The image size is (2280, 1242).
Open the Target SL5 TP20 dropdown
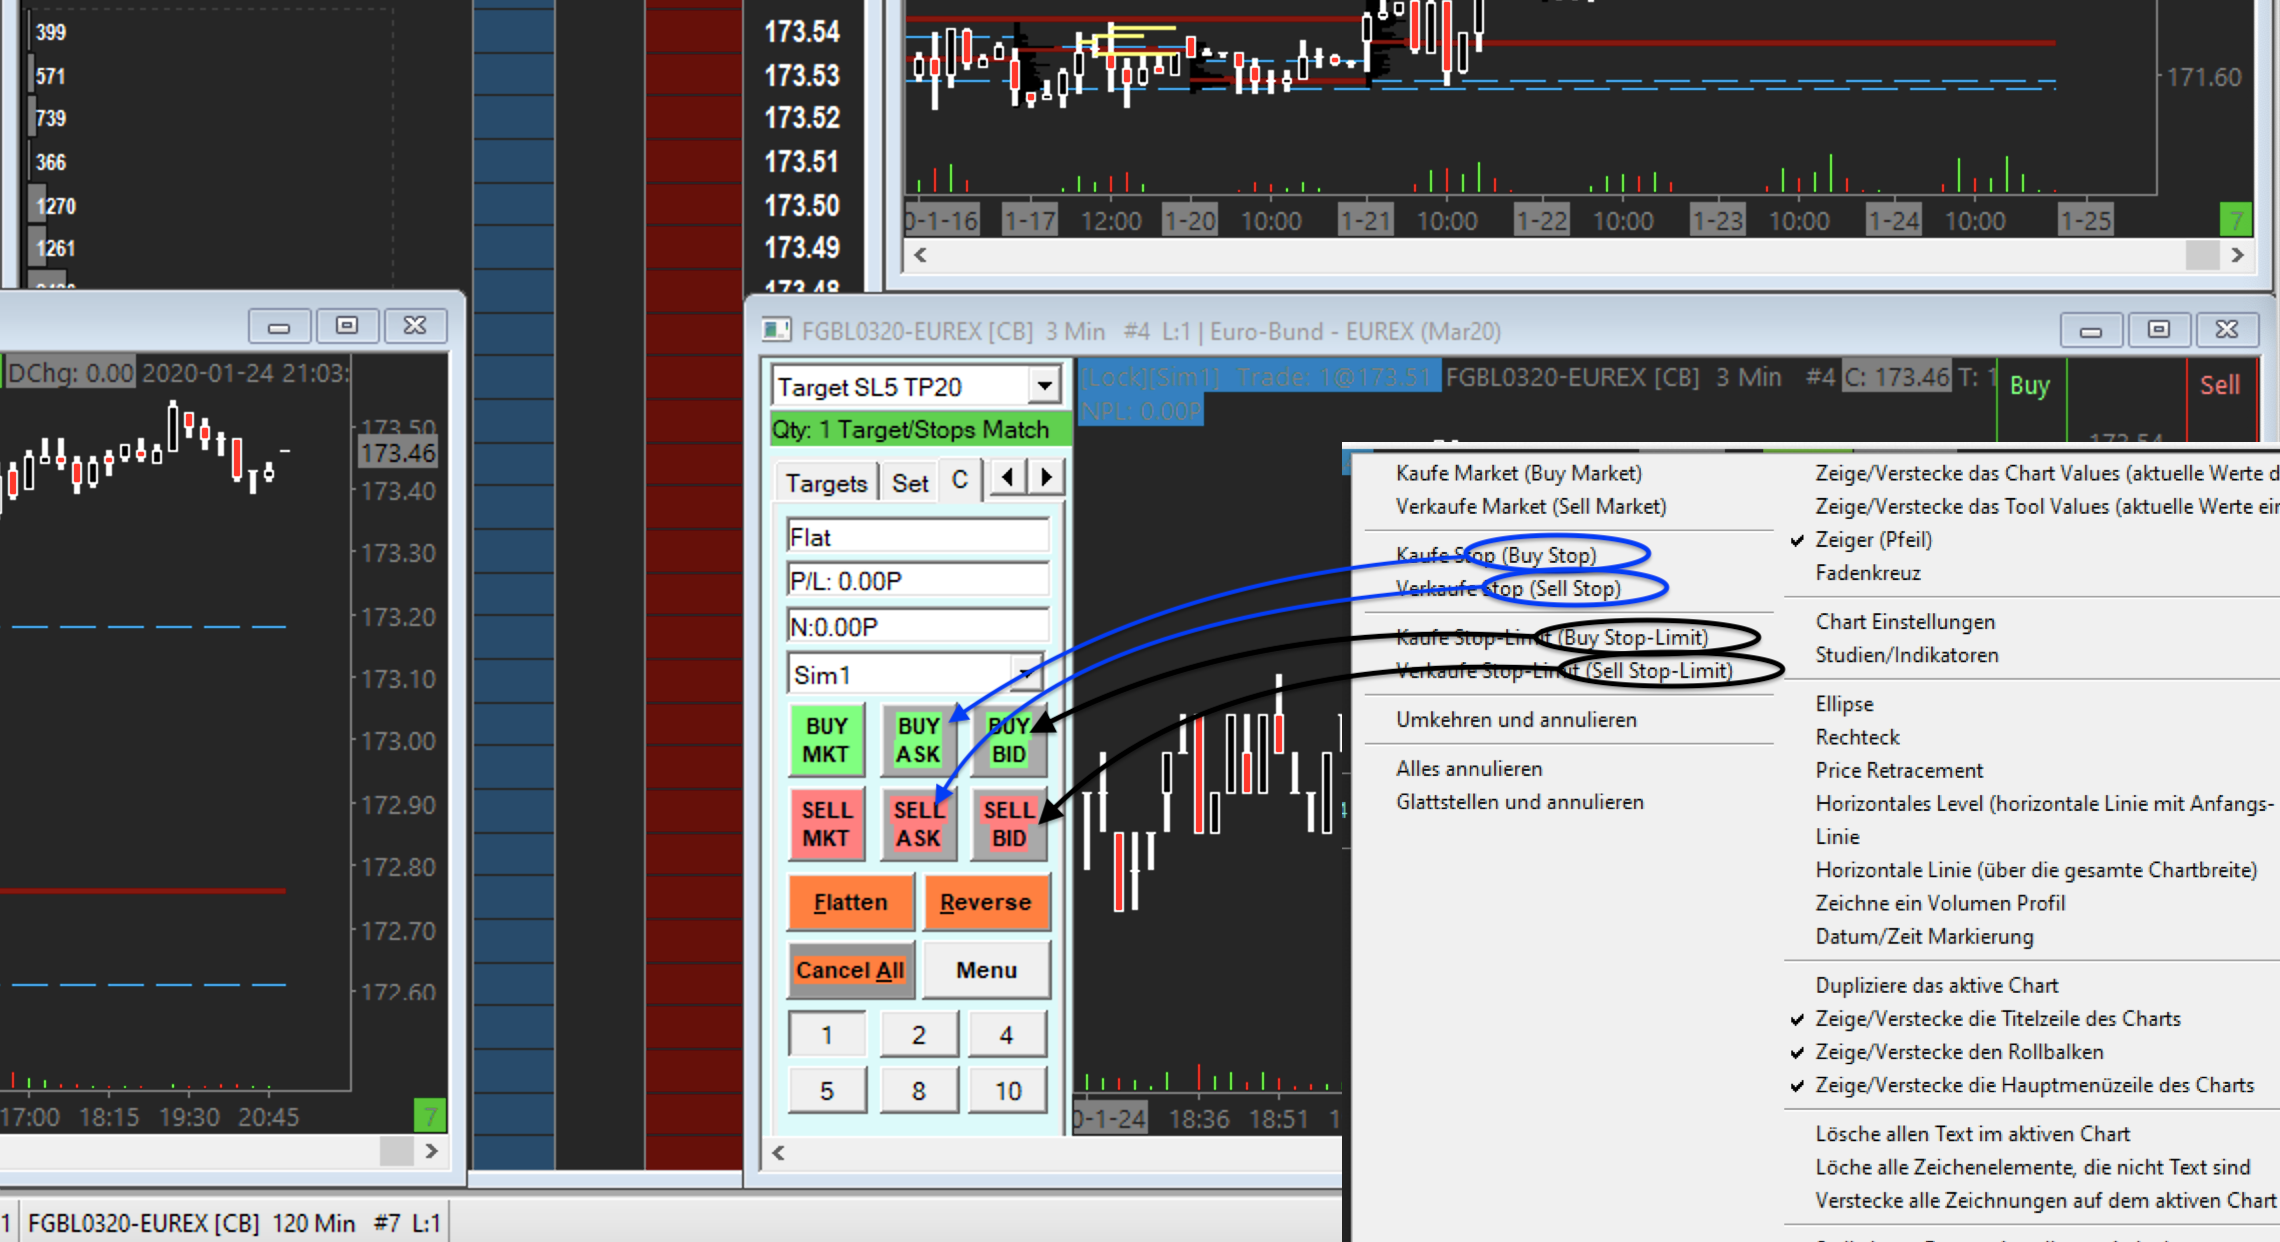(1044, 385)
